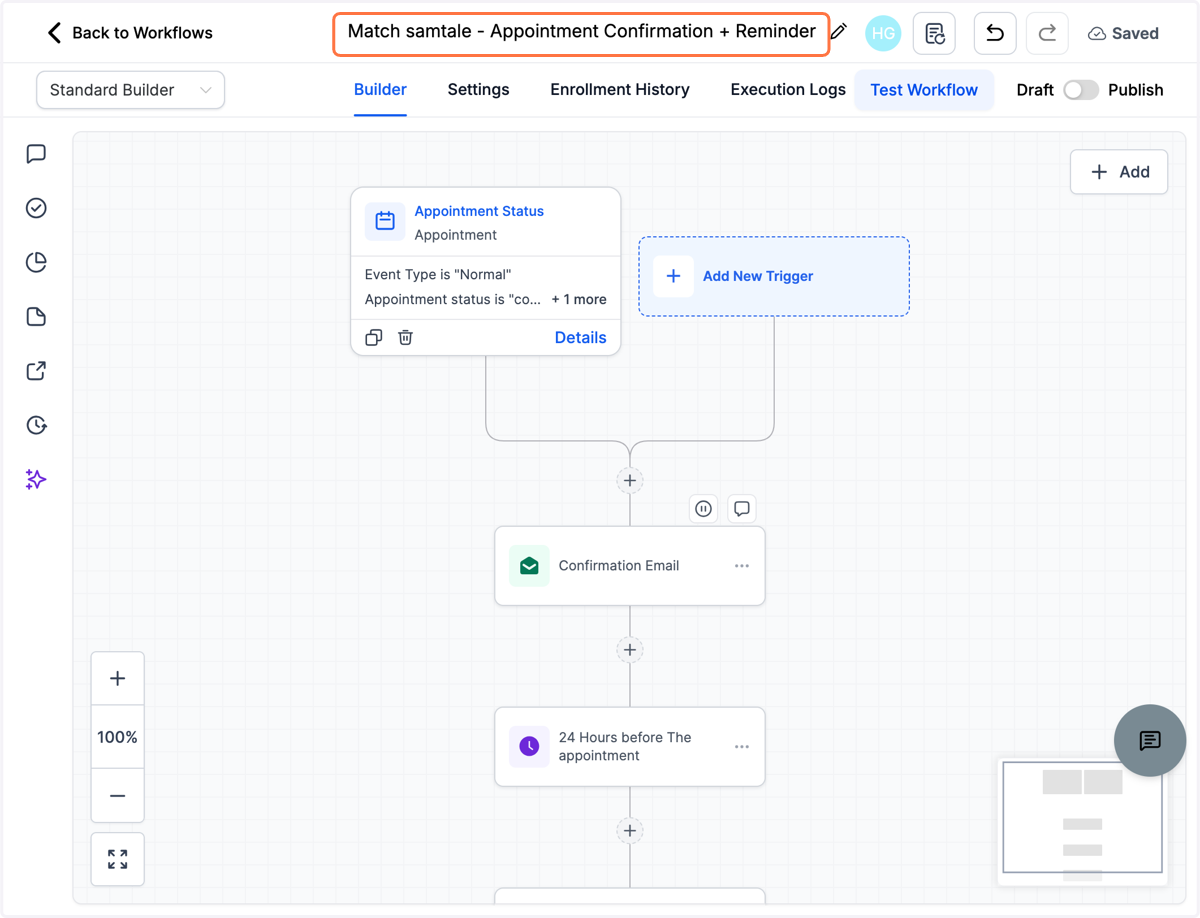Click the pause icon above Confirmation Email
Image resolution: width=1200 pixels, height=918 pixels.
click(x=704, y=509)
